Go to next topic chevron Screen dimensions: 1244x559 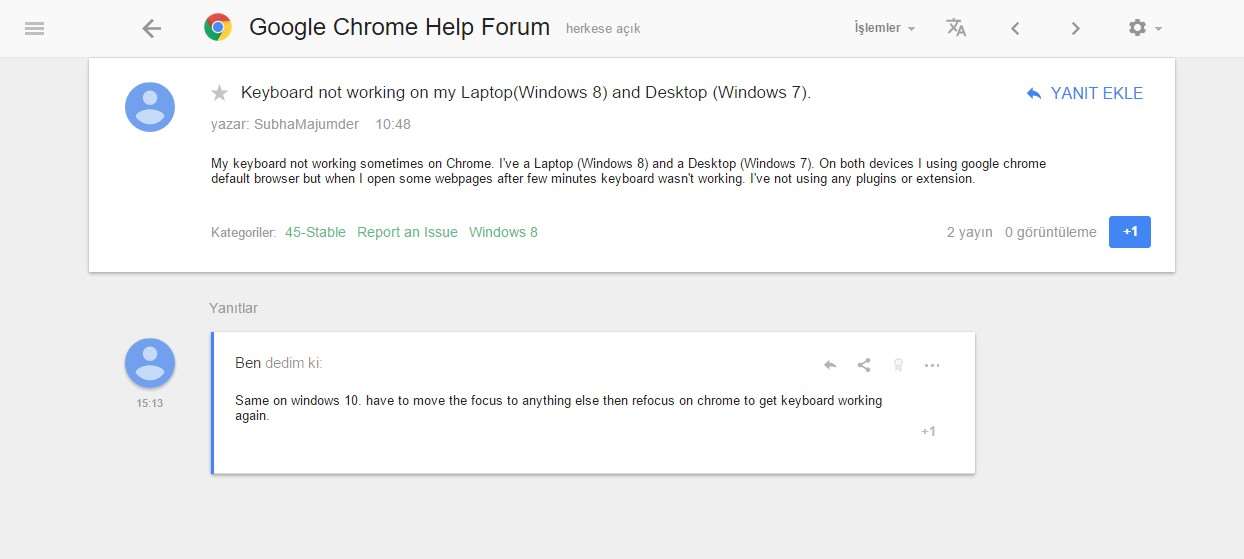1075,29
